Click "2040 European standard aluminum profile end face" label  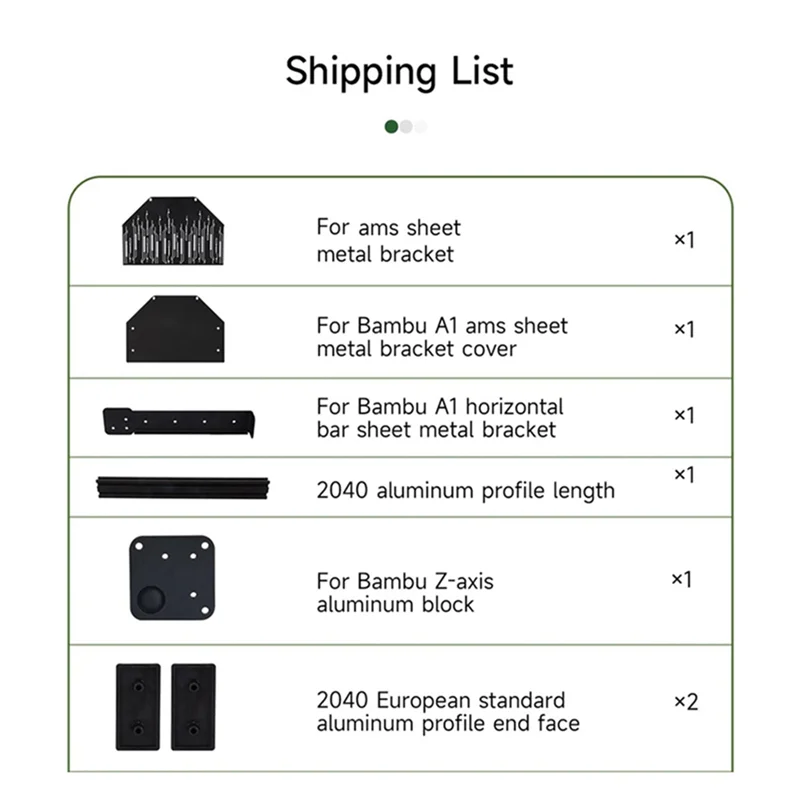coord(447,711)
